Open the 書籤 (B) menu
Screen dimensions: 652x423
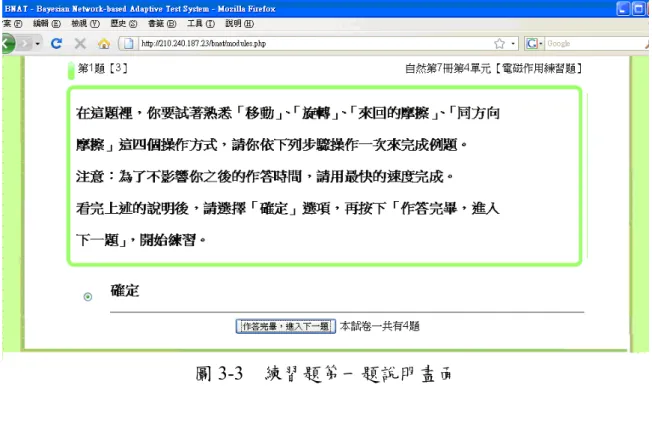pos(162,24)
